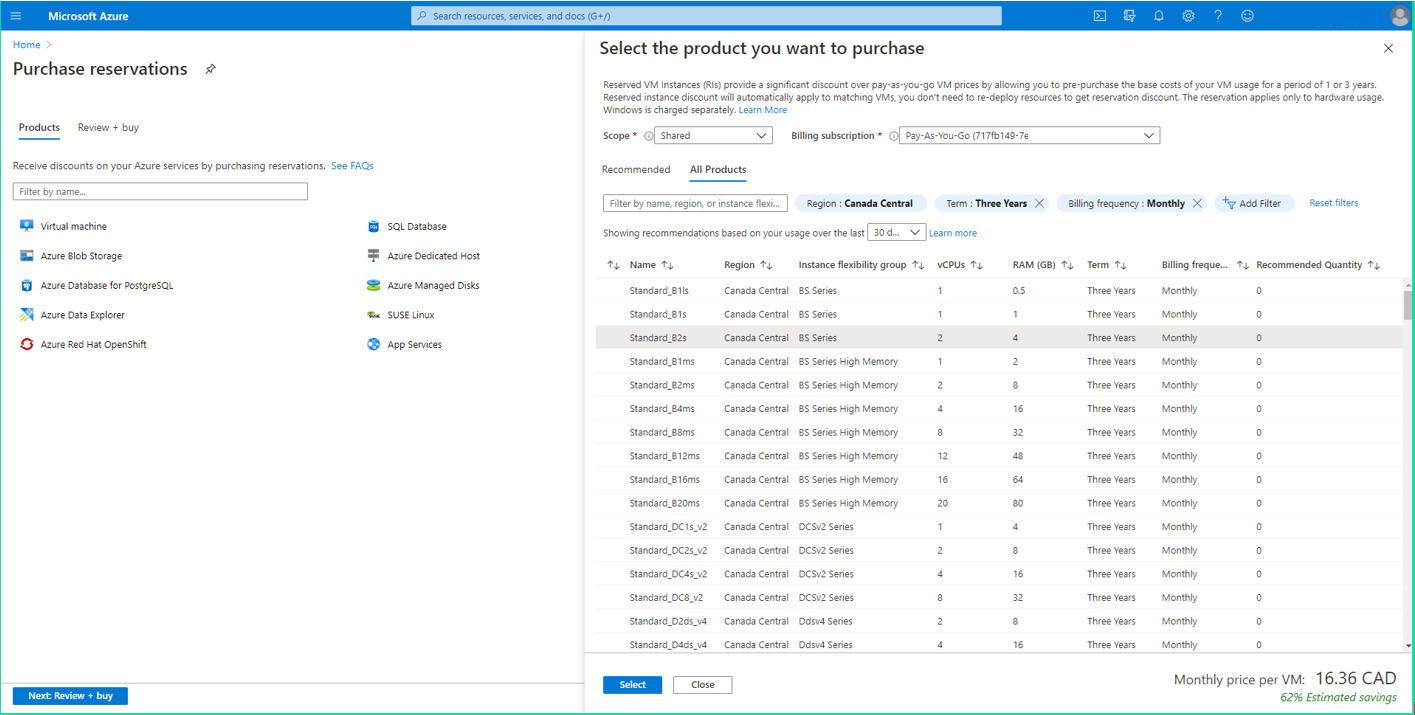
Task: Open the account avatar menu
Action: [1399, 16]
